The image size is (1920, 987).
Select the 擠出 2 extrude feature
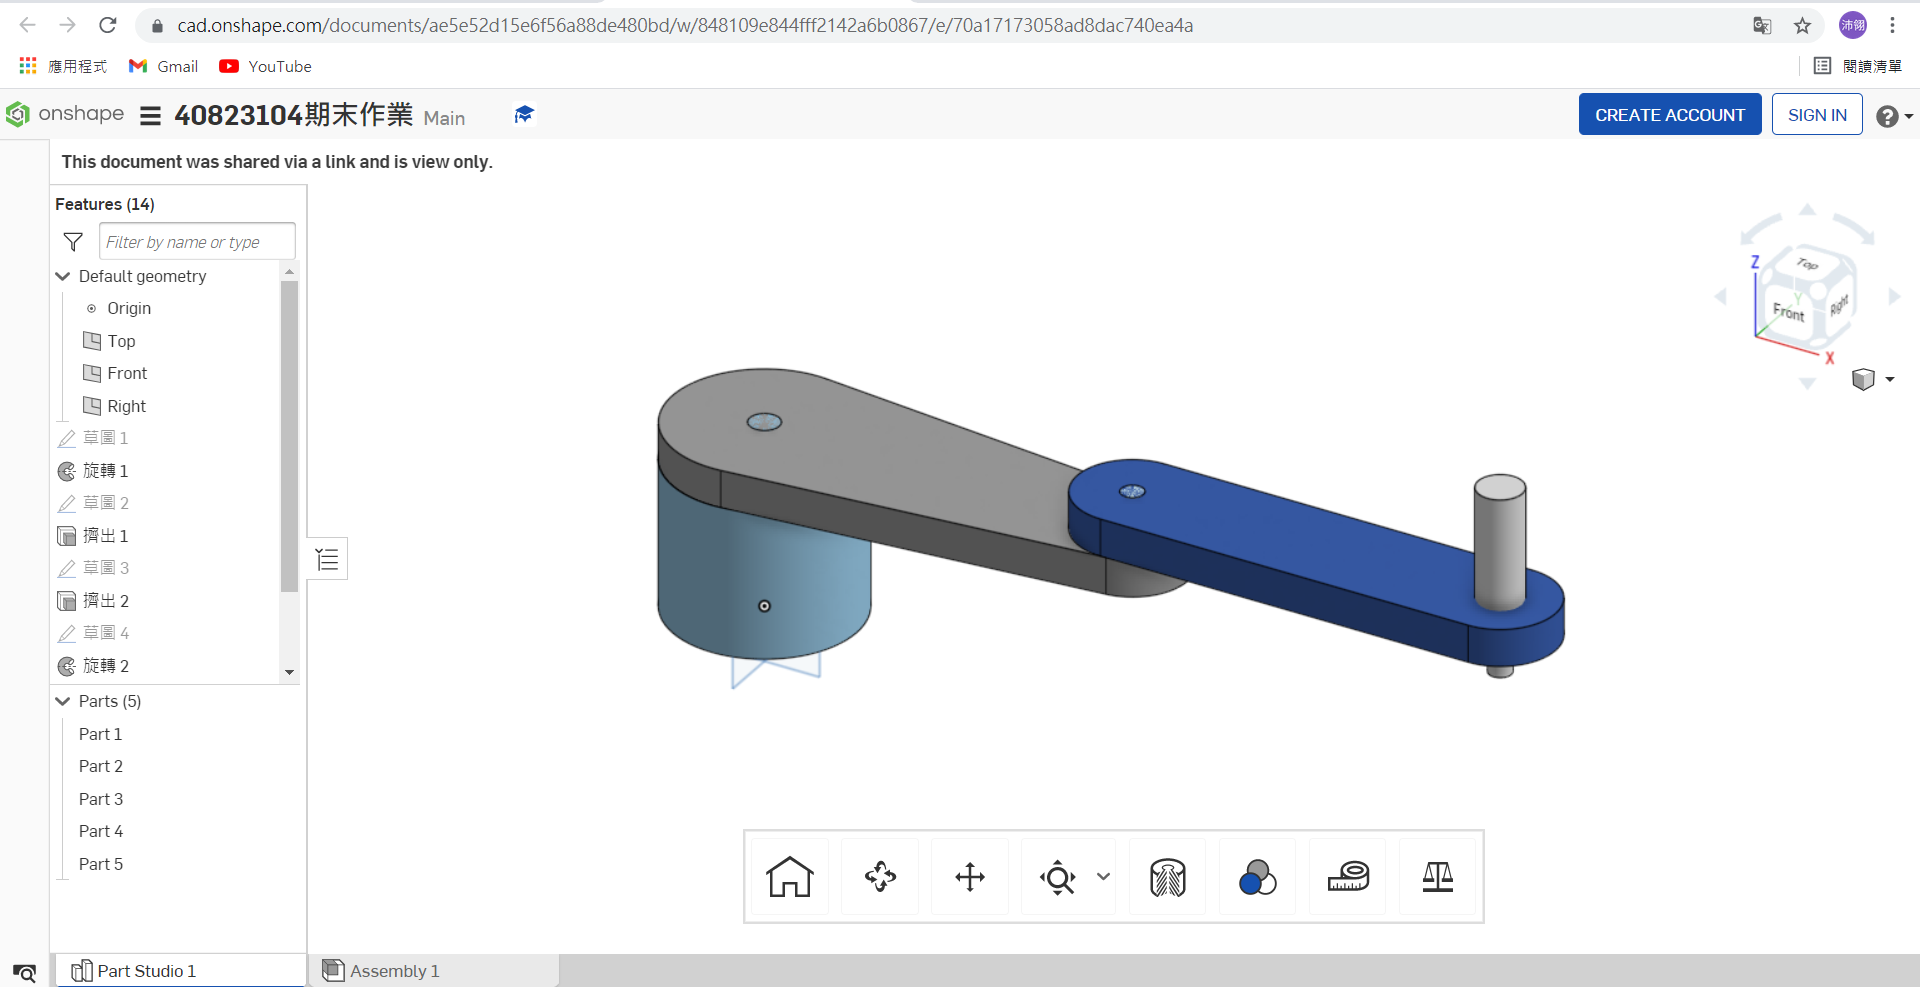[x=105, y=601]
